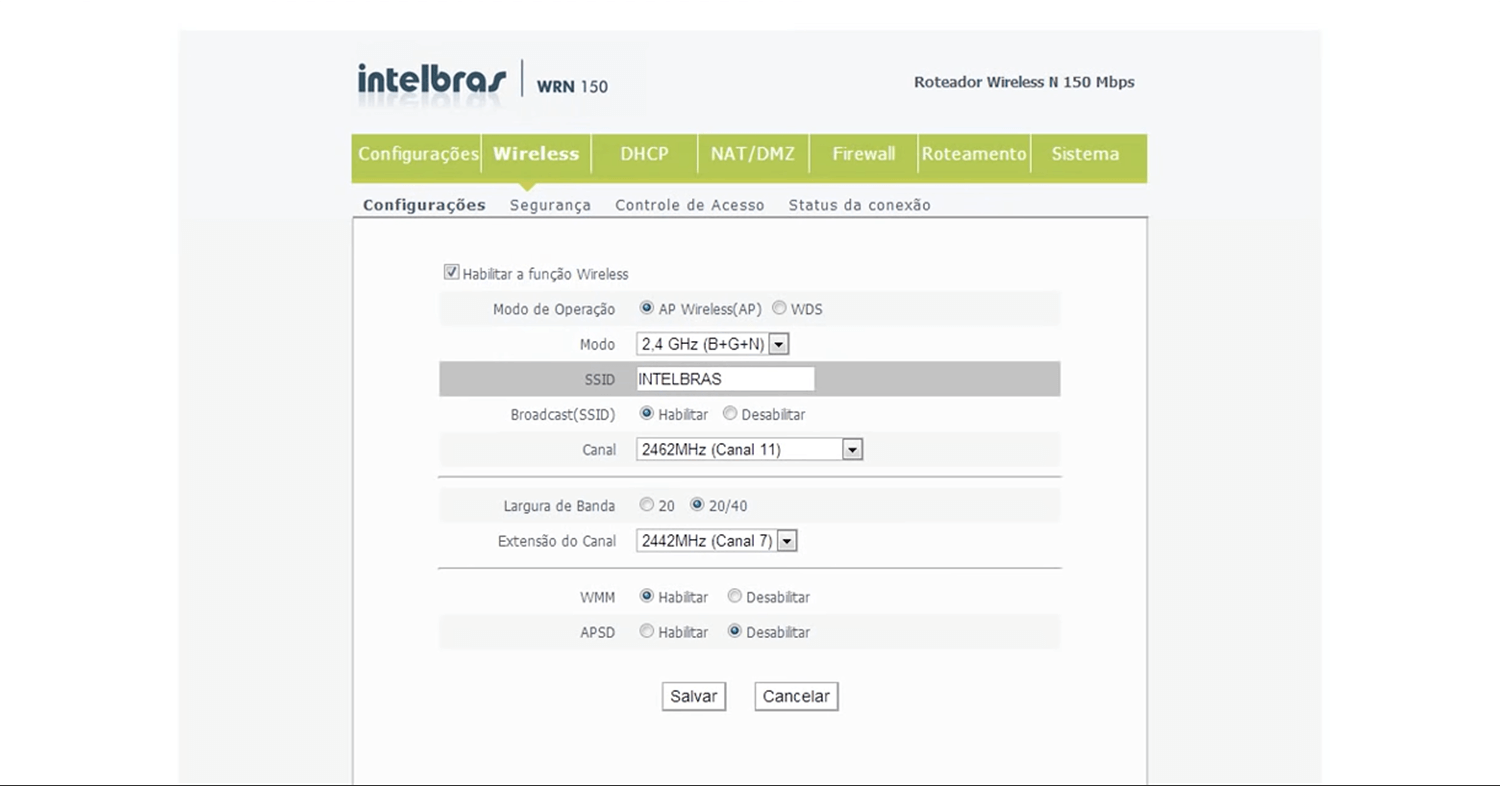Switch to the Firewall tab
This screenshot has height=786, width=1500.
(x=863, y=154)
